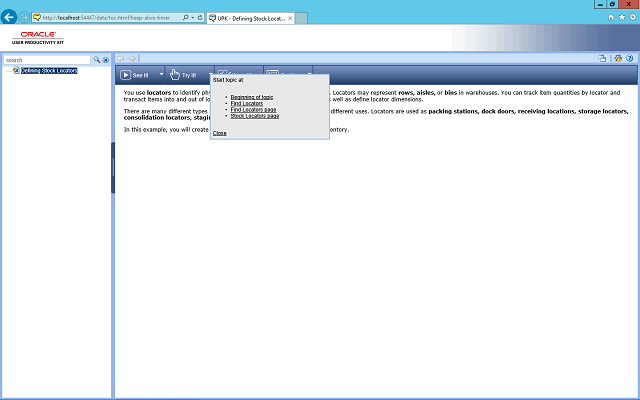
Task: Click the share link icon in the UPK toolbar
Action: pos(602,58)
